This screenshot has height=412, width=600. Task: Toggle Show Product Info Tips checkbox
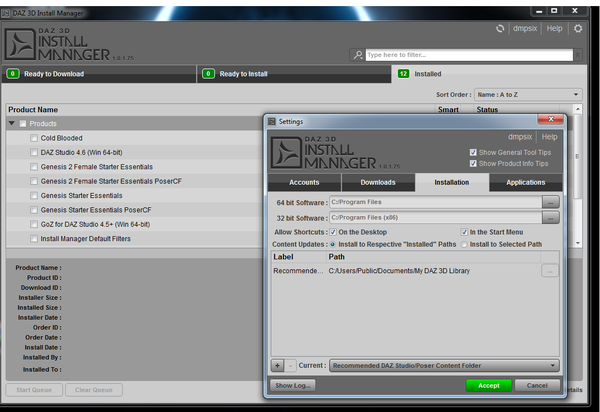pyautogui.click(x=473, y=163)
